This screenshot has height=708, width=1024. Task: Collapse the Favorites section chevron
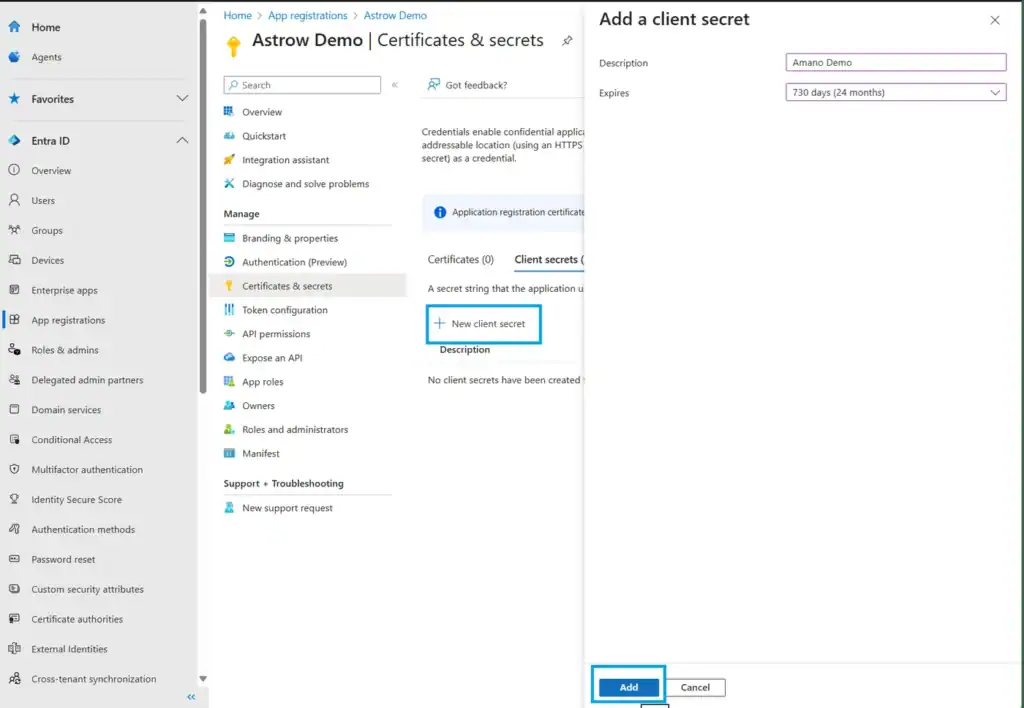pyautogui.click(x=182, y=99)
